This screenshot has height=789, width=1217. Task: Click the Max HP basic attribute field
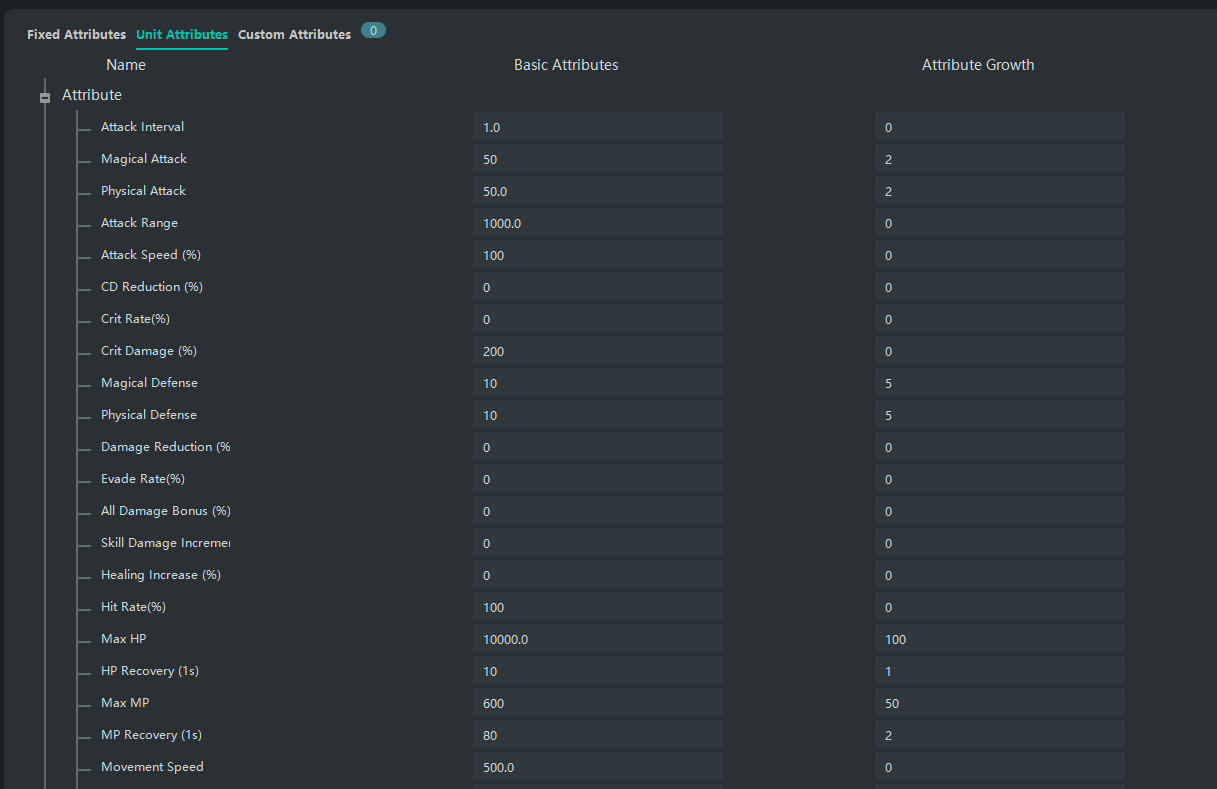pyautogui.click(x=597, y=639)
